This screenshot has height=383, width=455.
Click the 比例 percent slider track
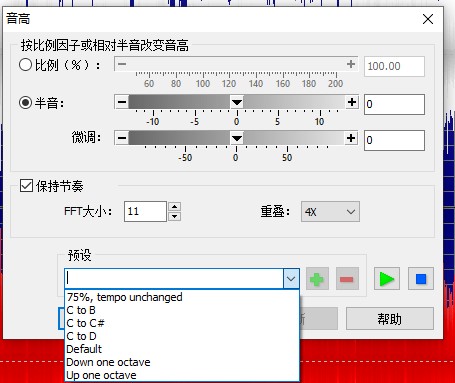tap(237, 64)
